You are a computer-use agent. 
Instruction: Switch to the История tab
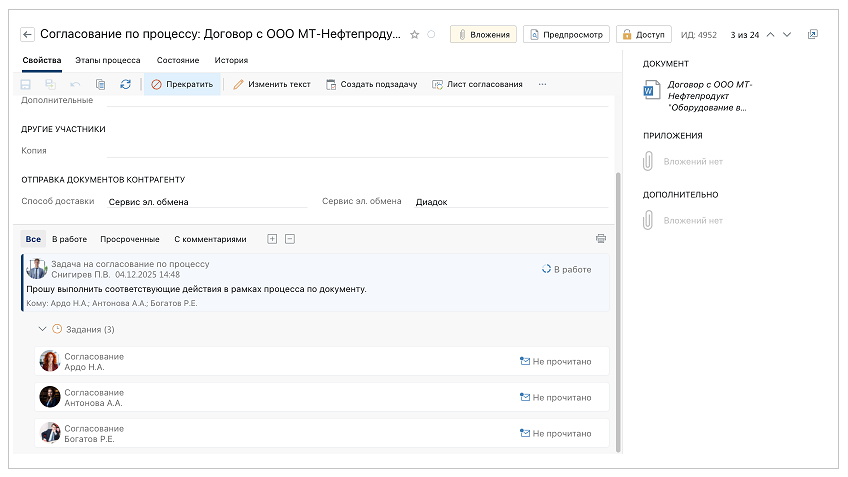click(231, 61)
